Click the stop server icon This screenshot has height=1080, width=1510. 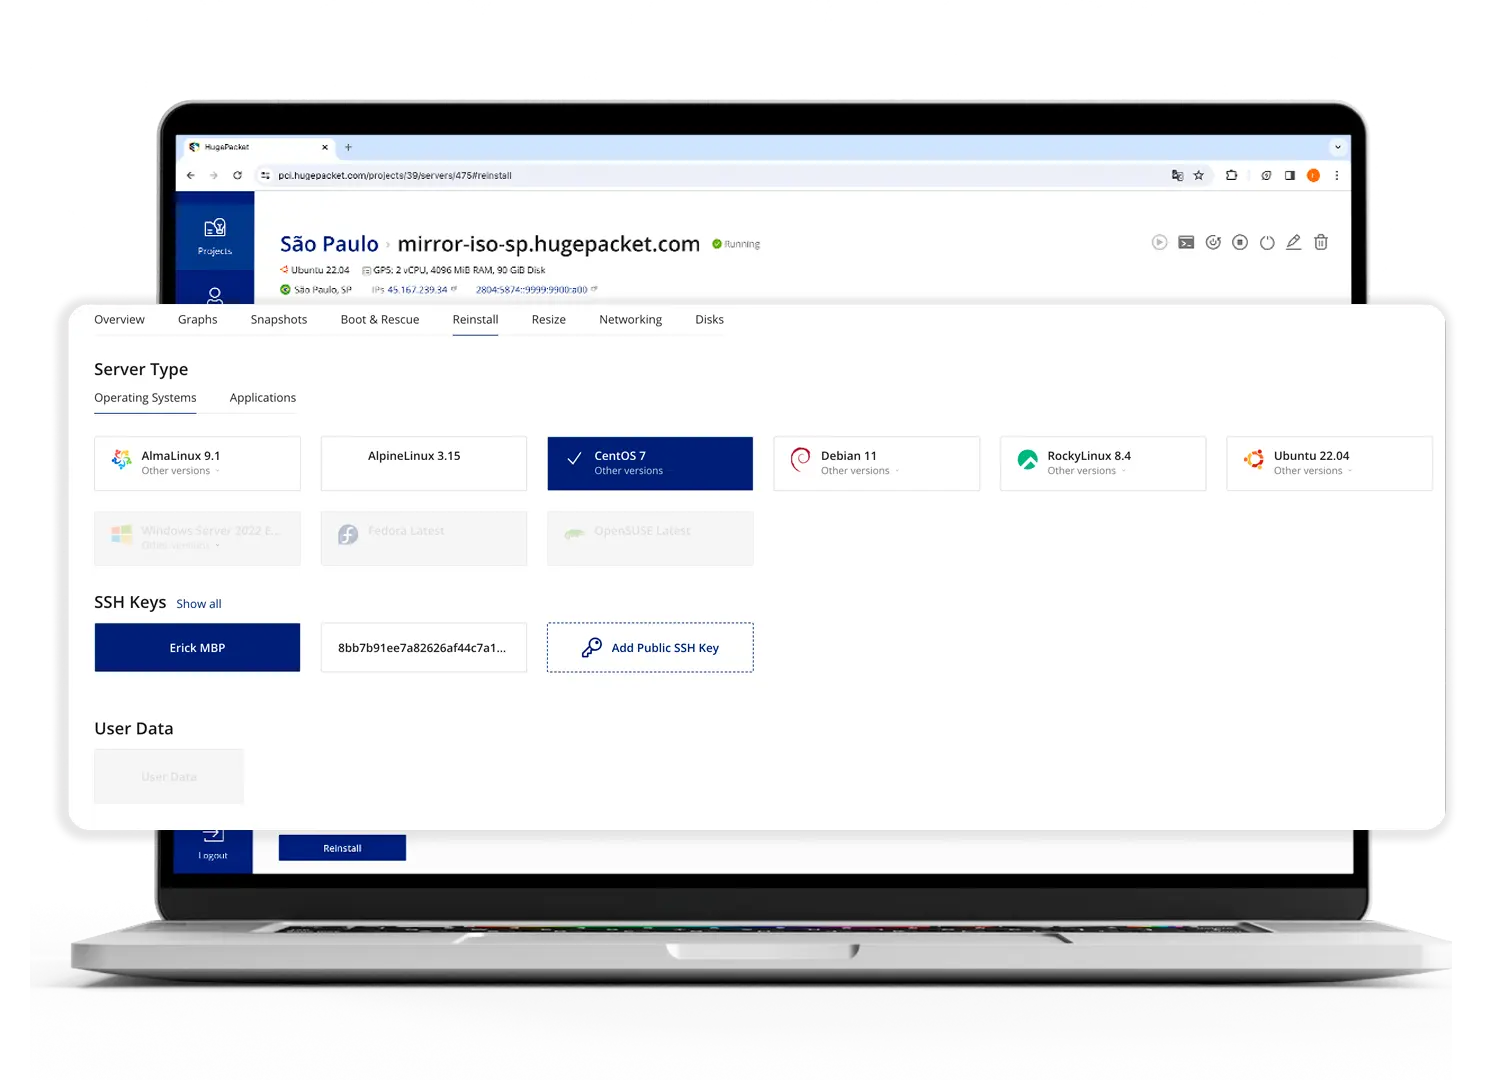point(1240,242)
